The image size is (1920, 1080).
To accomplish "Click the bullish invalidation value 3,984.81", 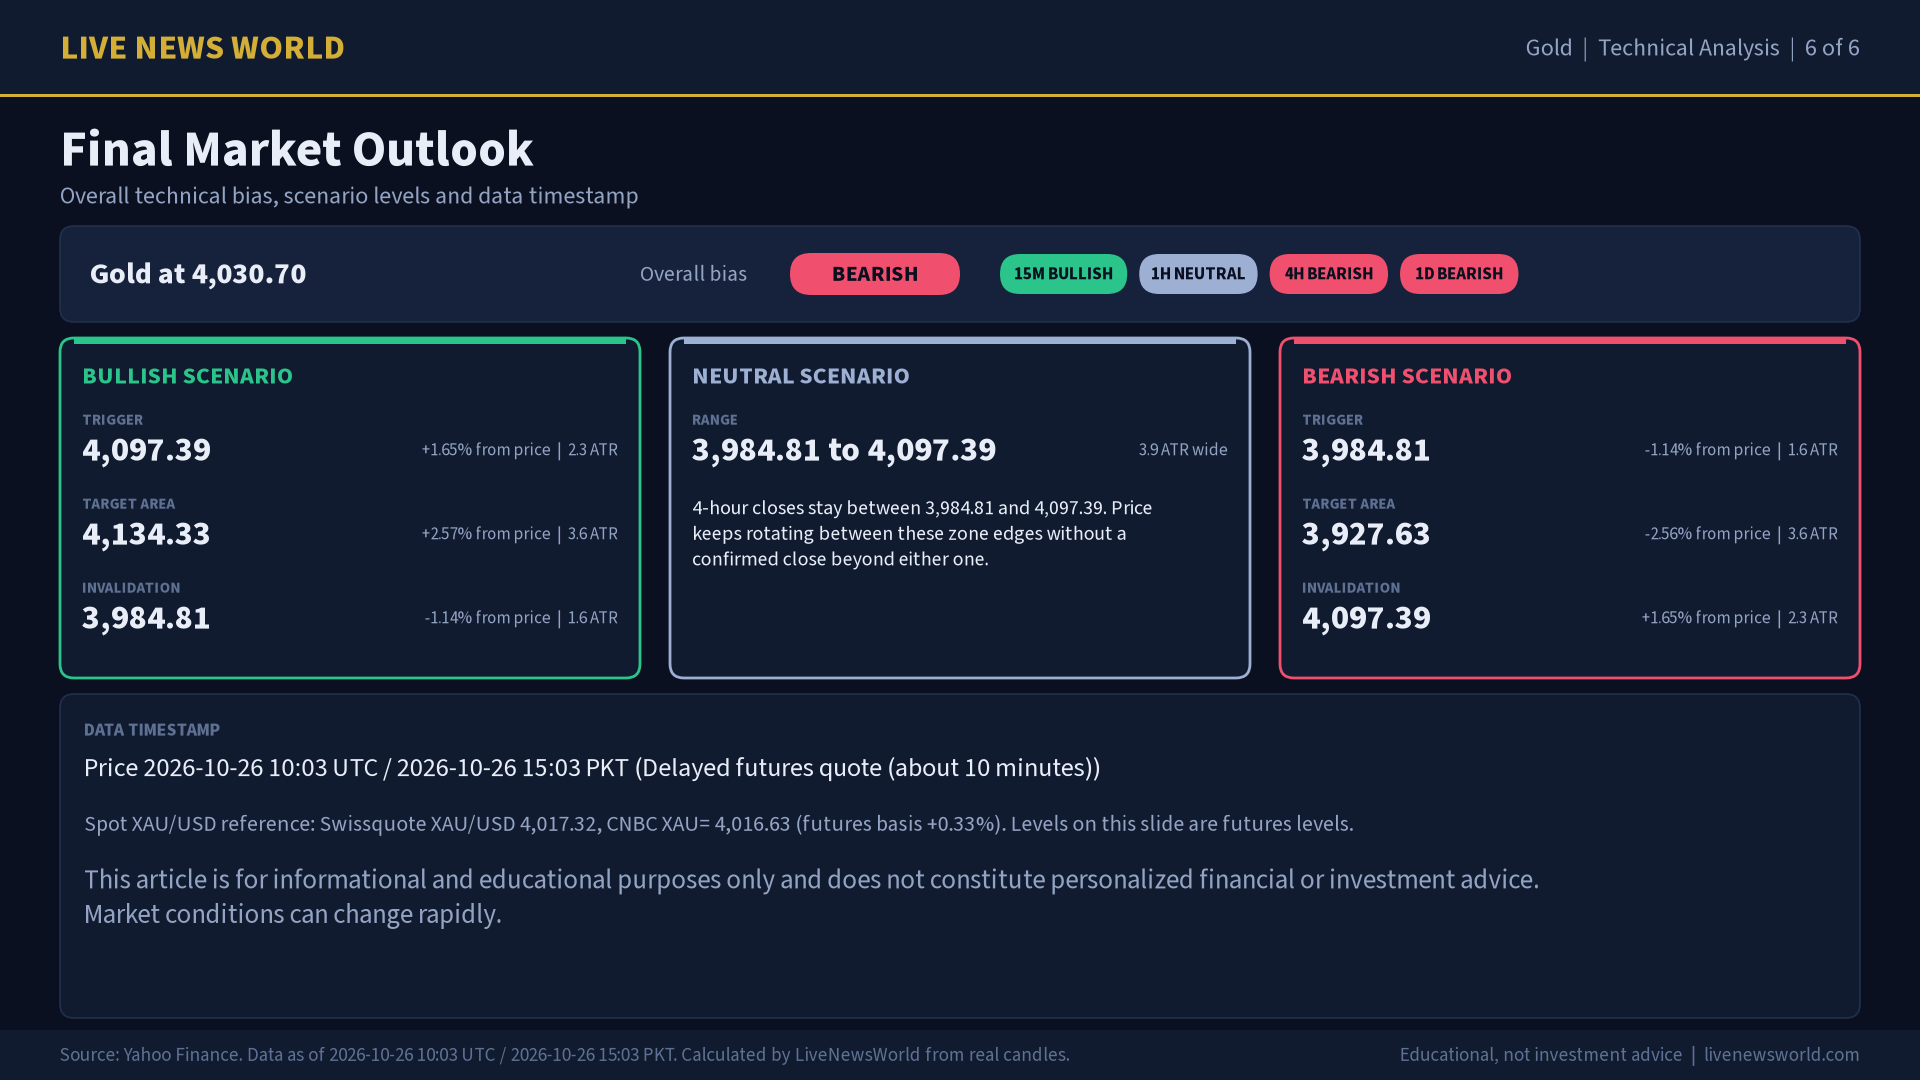I will click(x=146, y=618).
